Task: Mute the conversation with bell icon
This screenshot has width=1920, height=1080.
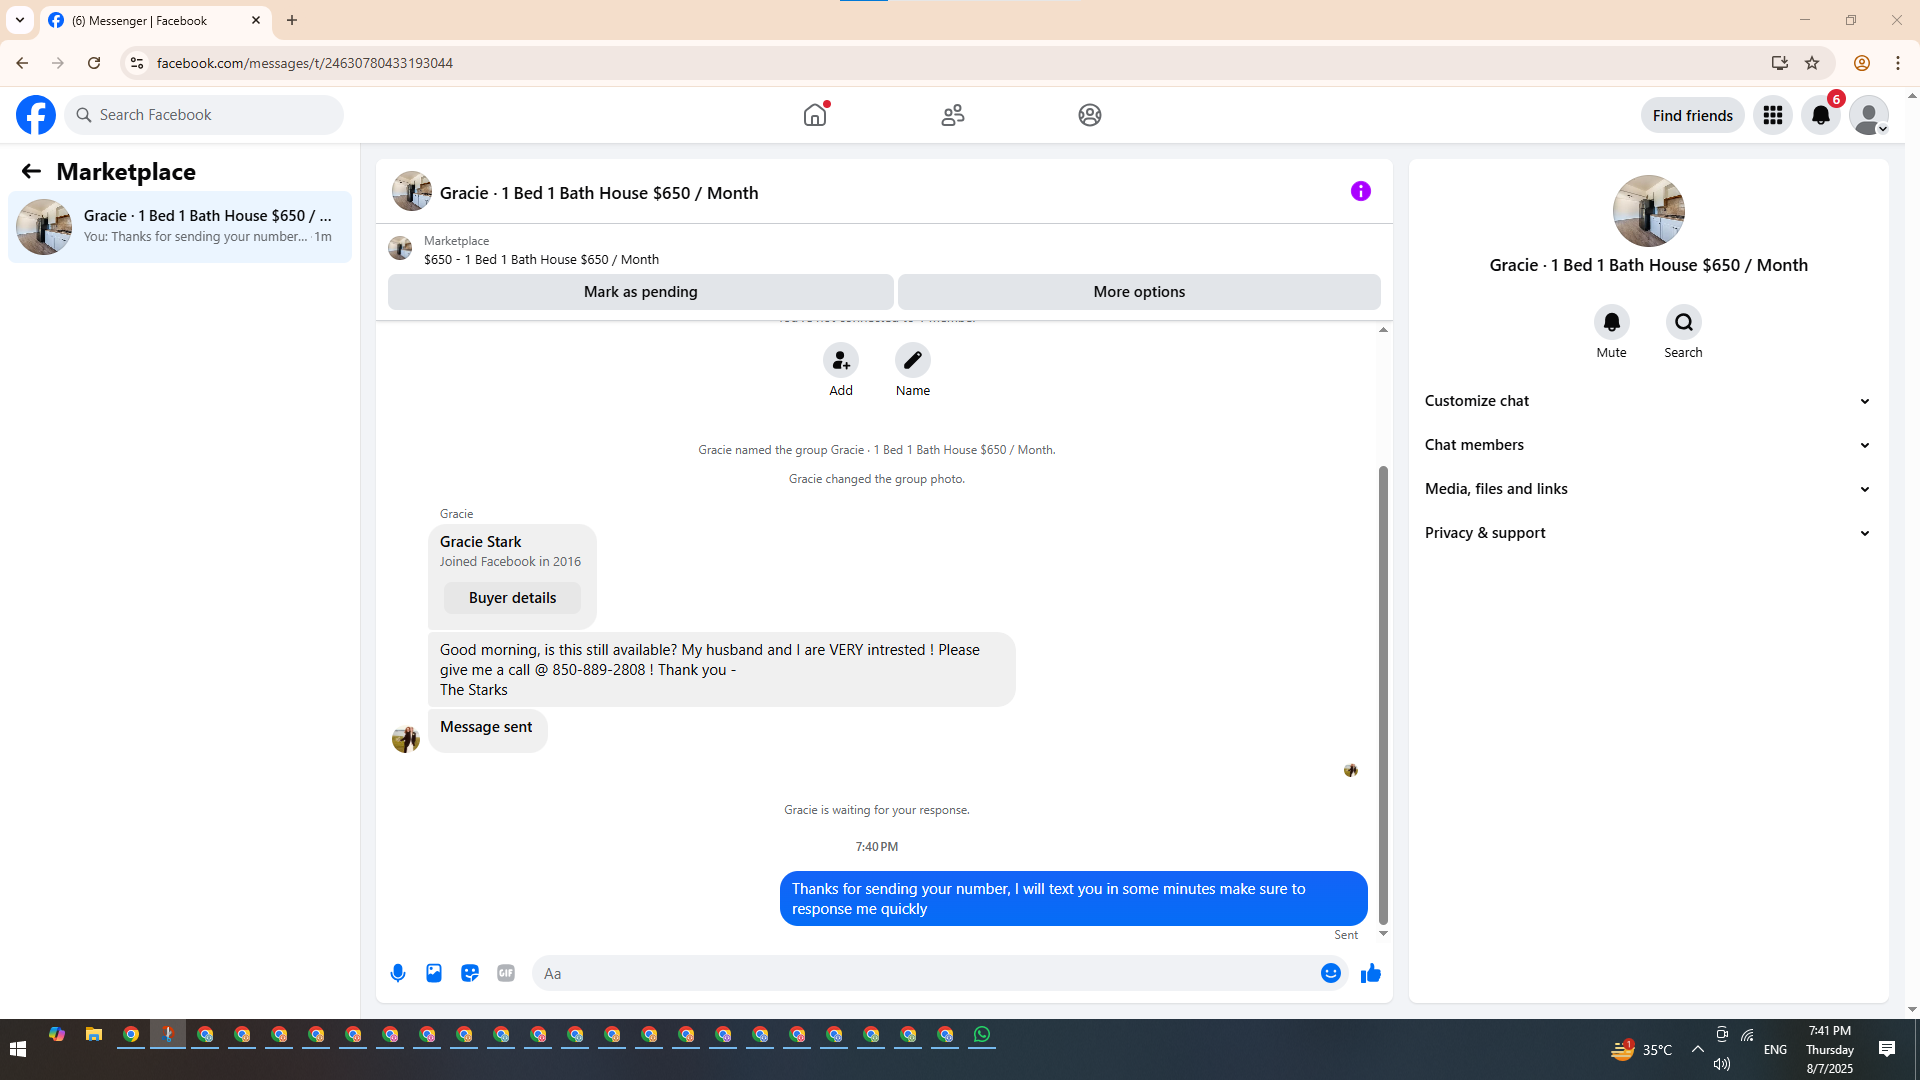Action: [x=1612, y=322]
